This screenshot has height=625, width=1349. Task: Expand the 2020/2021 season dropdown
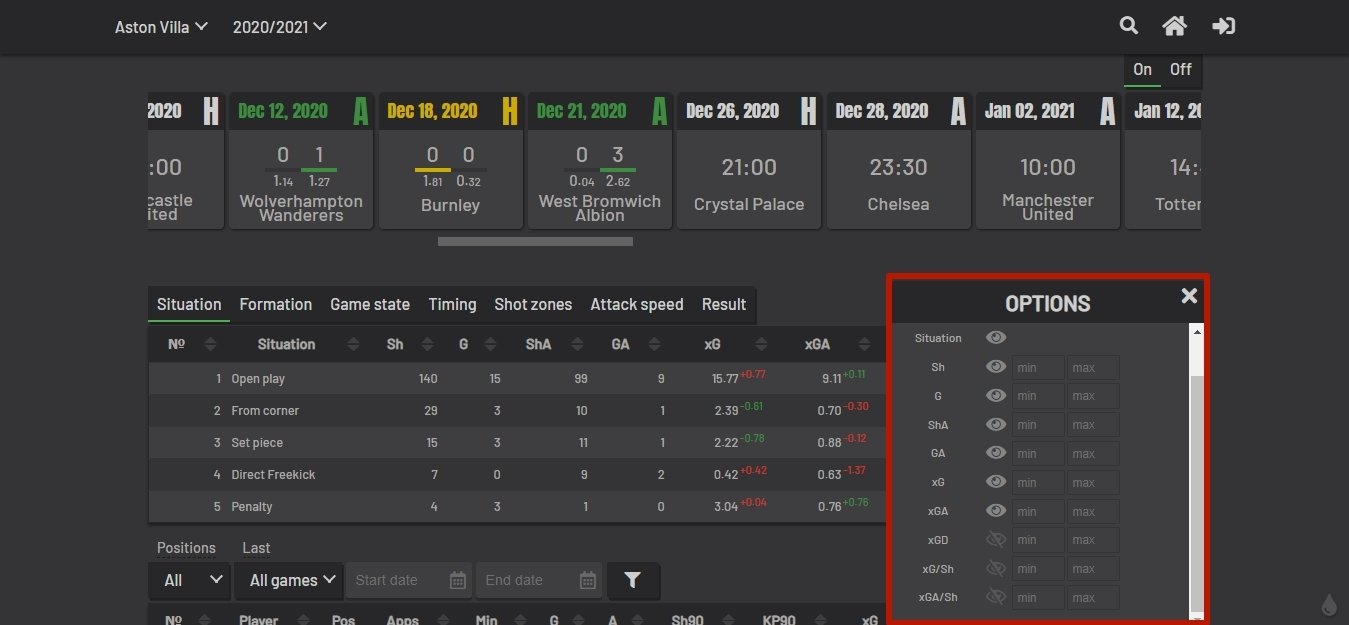point(279,27)
